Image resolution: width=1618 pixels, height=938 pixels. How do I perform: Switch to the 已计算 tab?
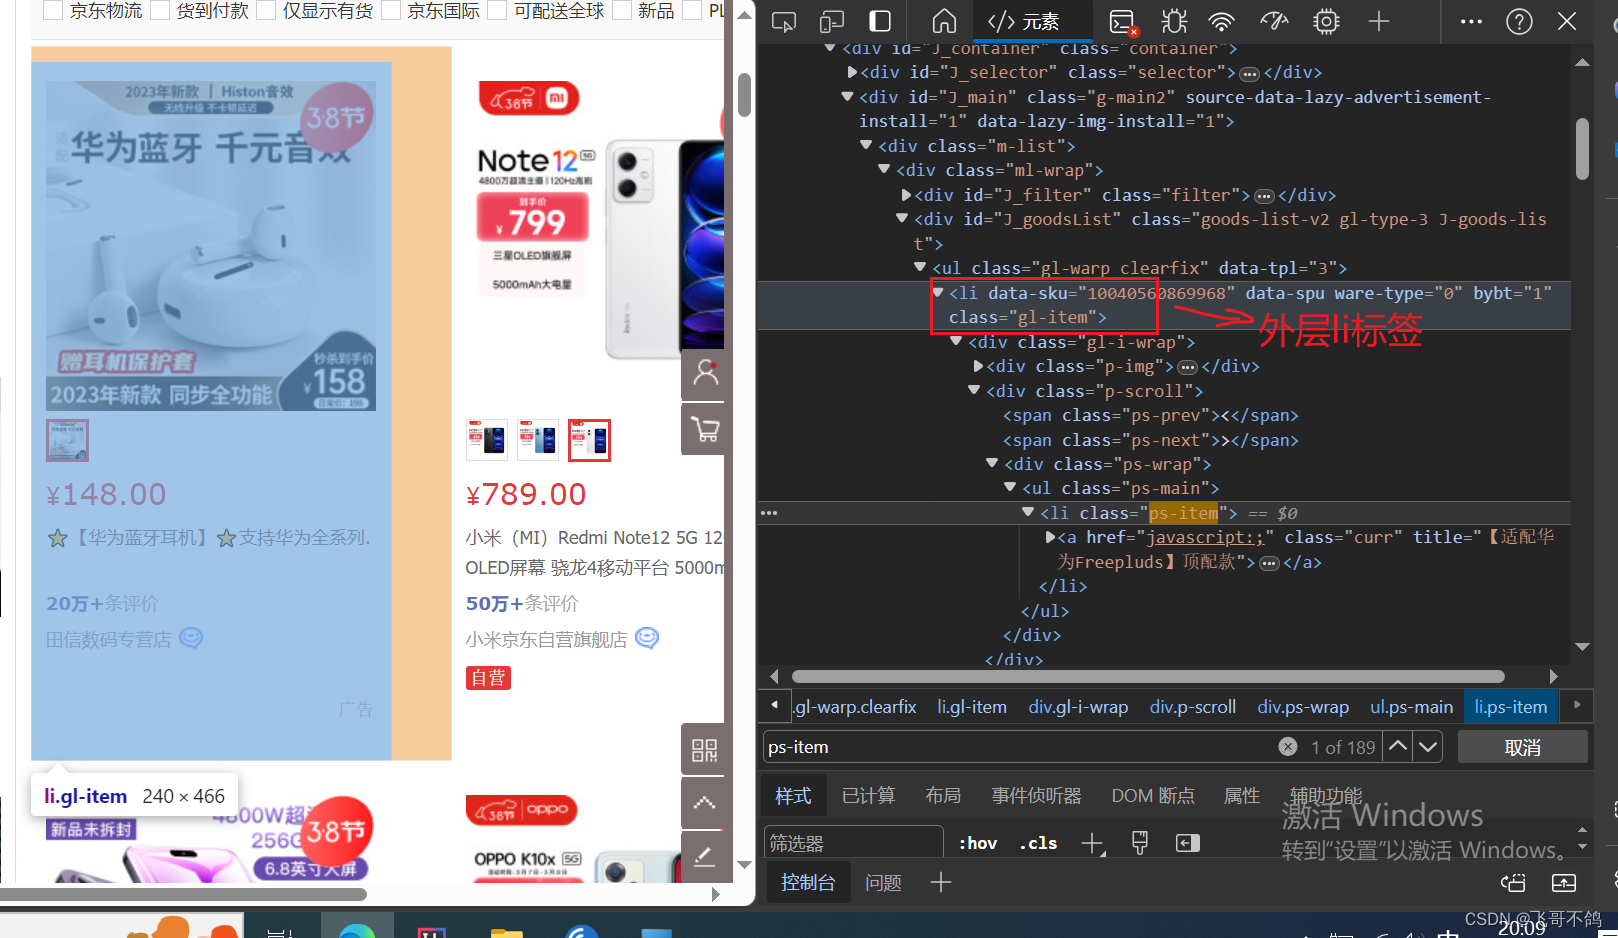(868, 796)
